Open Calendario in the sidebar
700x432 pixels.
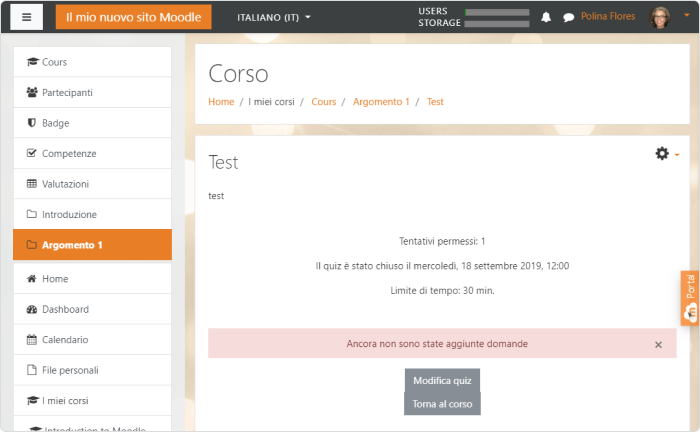click(x=92, y=340)
